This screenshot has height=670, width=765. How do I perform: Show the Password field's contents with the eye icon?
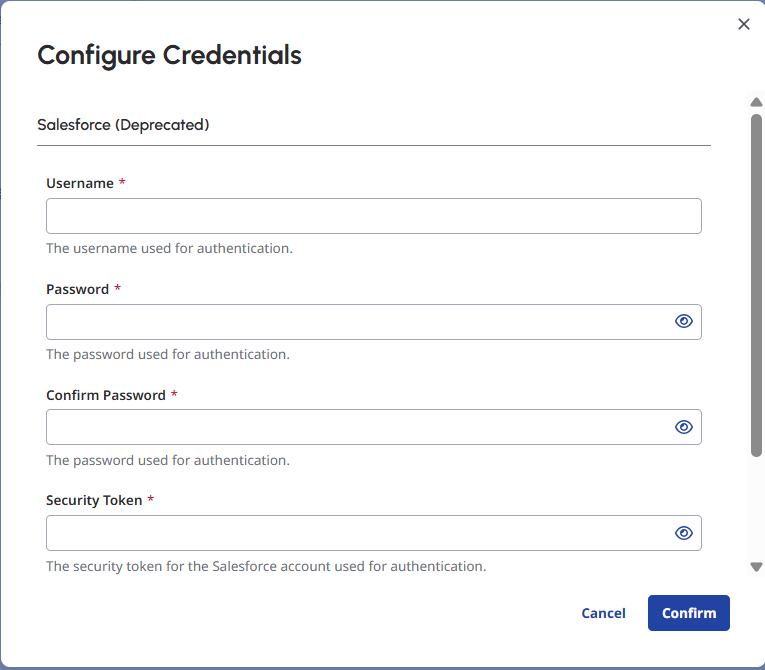[684, 321]
